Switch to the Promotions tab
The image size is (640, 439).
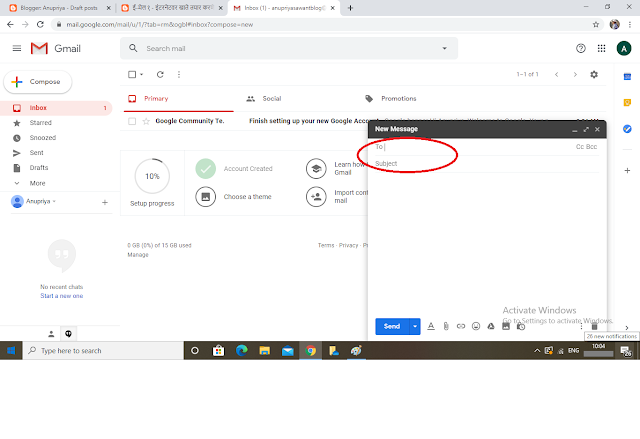tap(391, 99)
